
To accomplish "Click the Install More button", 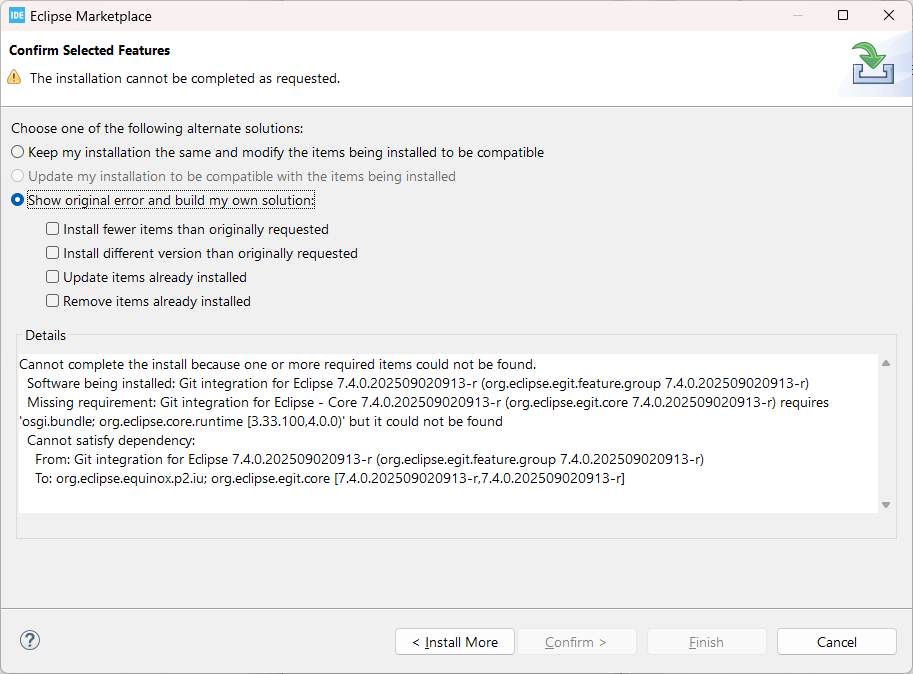I will 455,642.
